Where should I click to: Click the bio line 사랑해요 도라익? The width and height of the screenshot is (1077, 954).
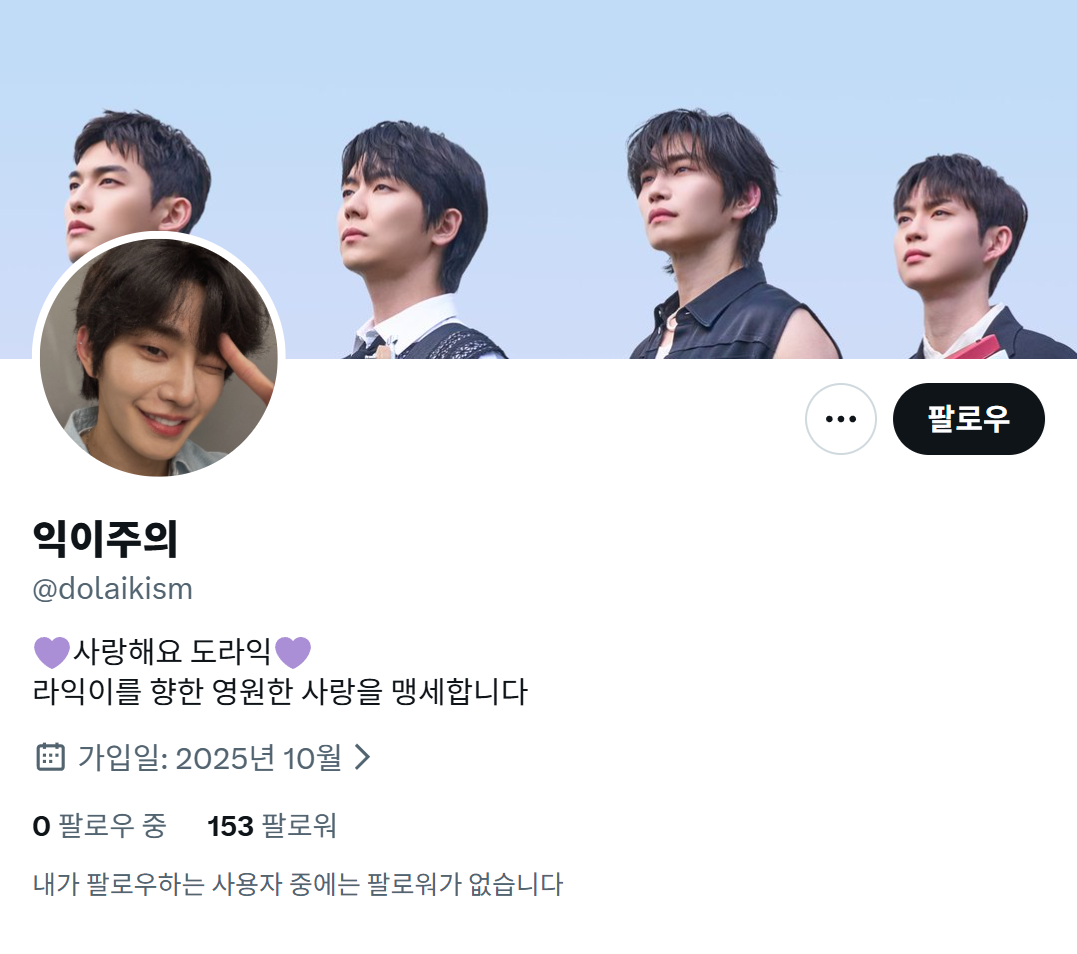[172, 652]
